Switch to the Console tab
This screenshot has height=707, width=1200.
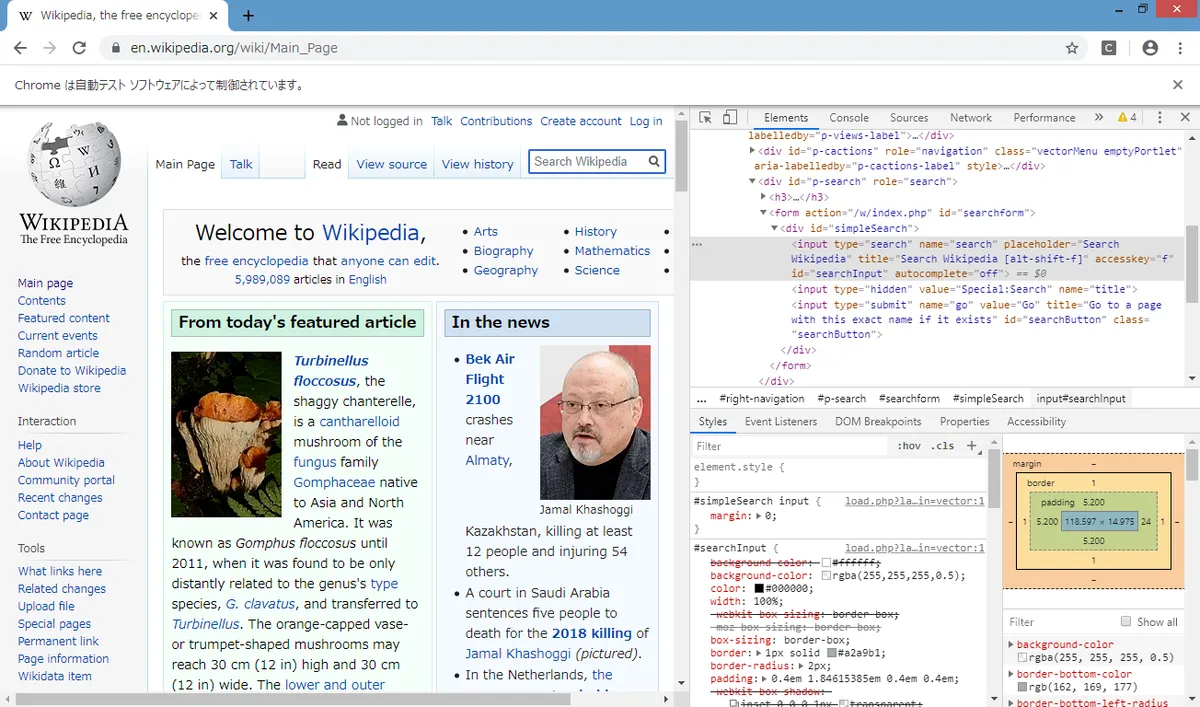[x=849, y=117]
